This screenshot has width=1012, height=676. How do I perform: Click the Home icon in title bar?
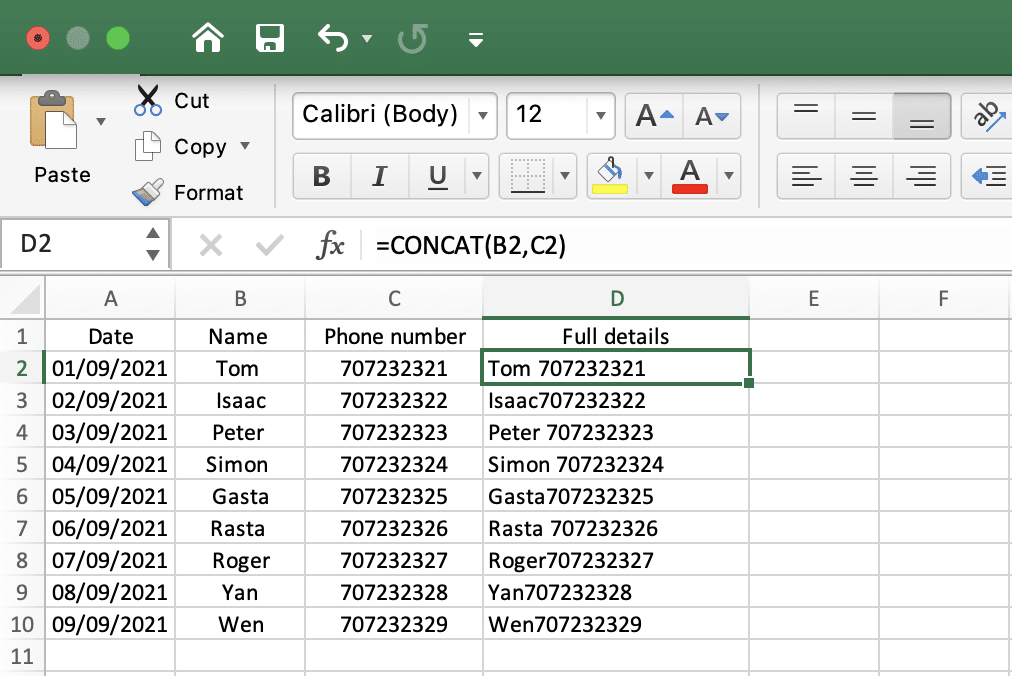(208, 38)
